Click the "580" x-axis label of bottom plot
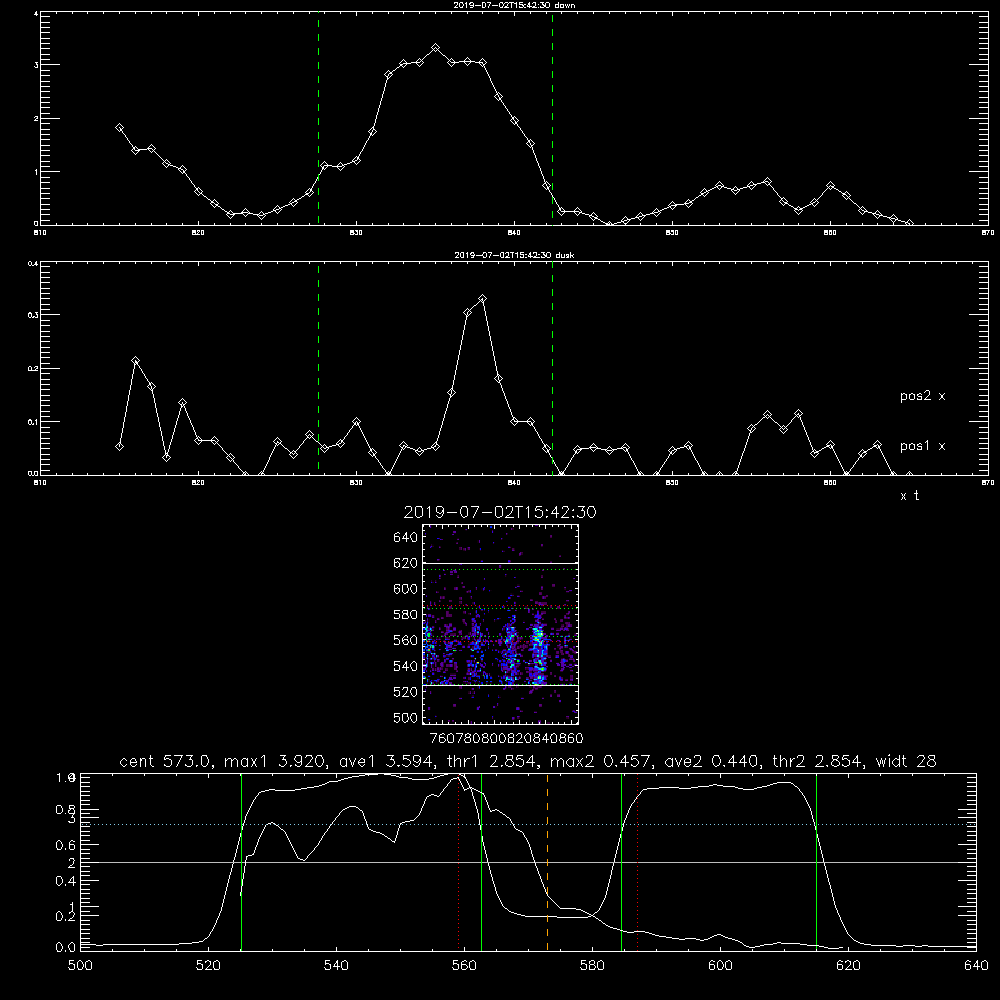This screenshot has width=1000, height=1000. [x=592, y=966]
